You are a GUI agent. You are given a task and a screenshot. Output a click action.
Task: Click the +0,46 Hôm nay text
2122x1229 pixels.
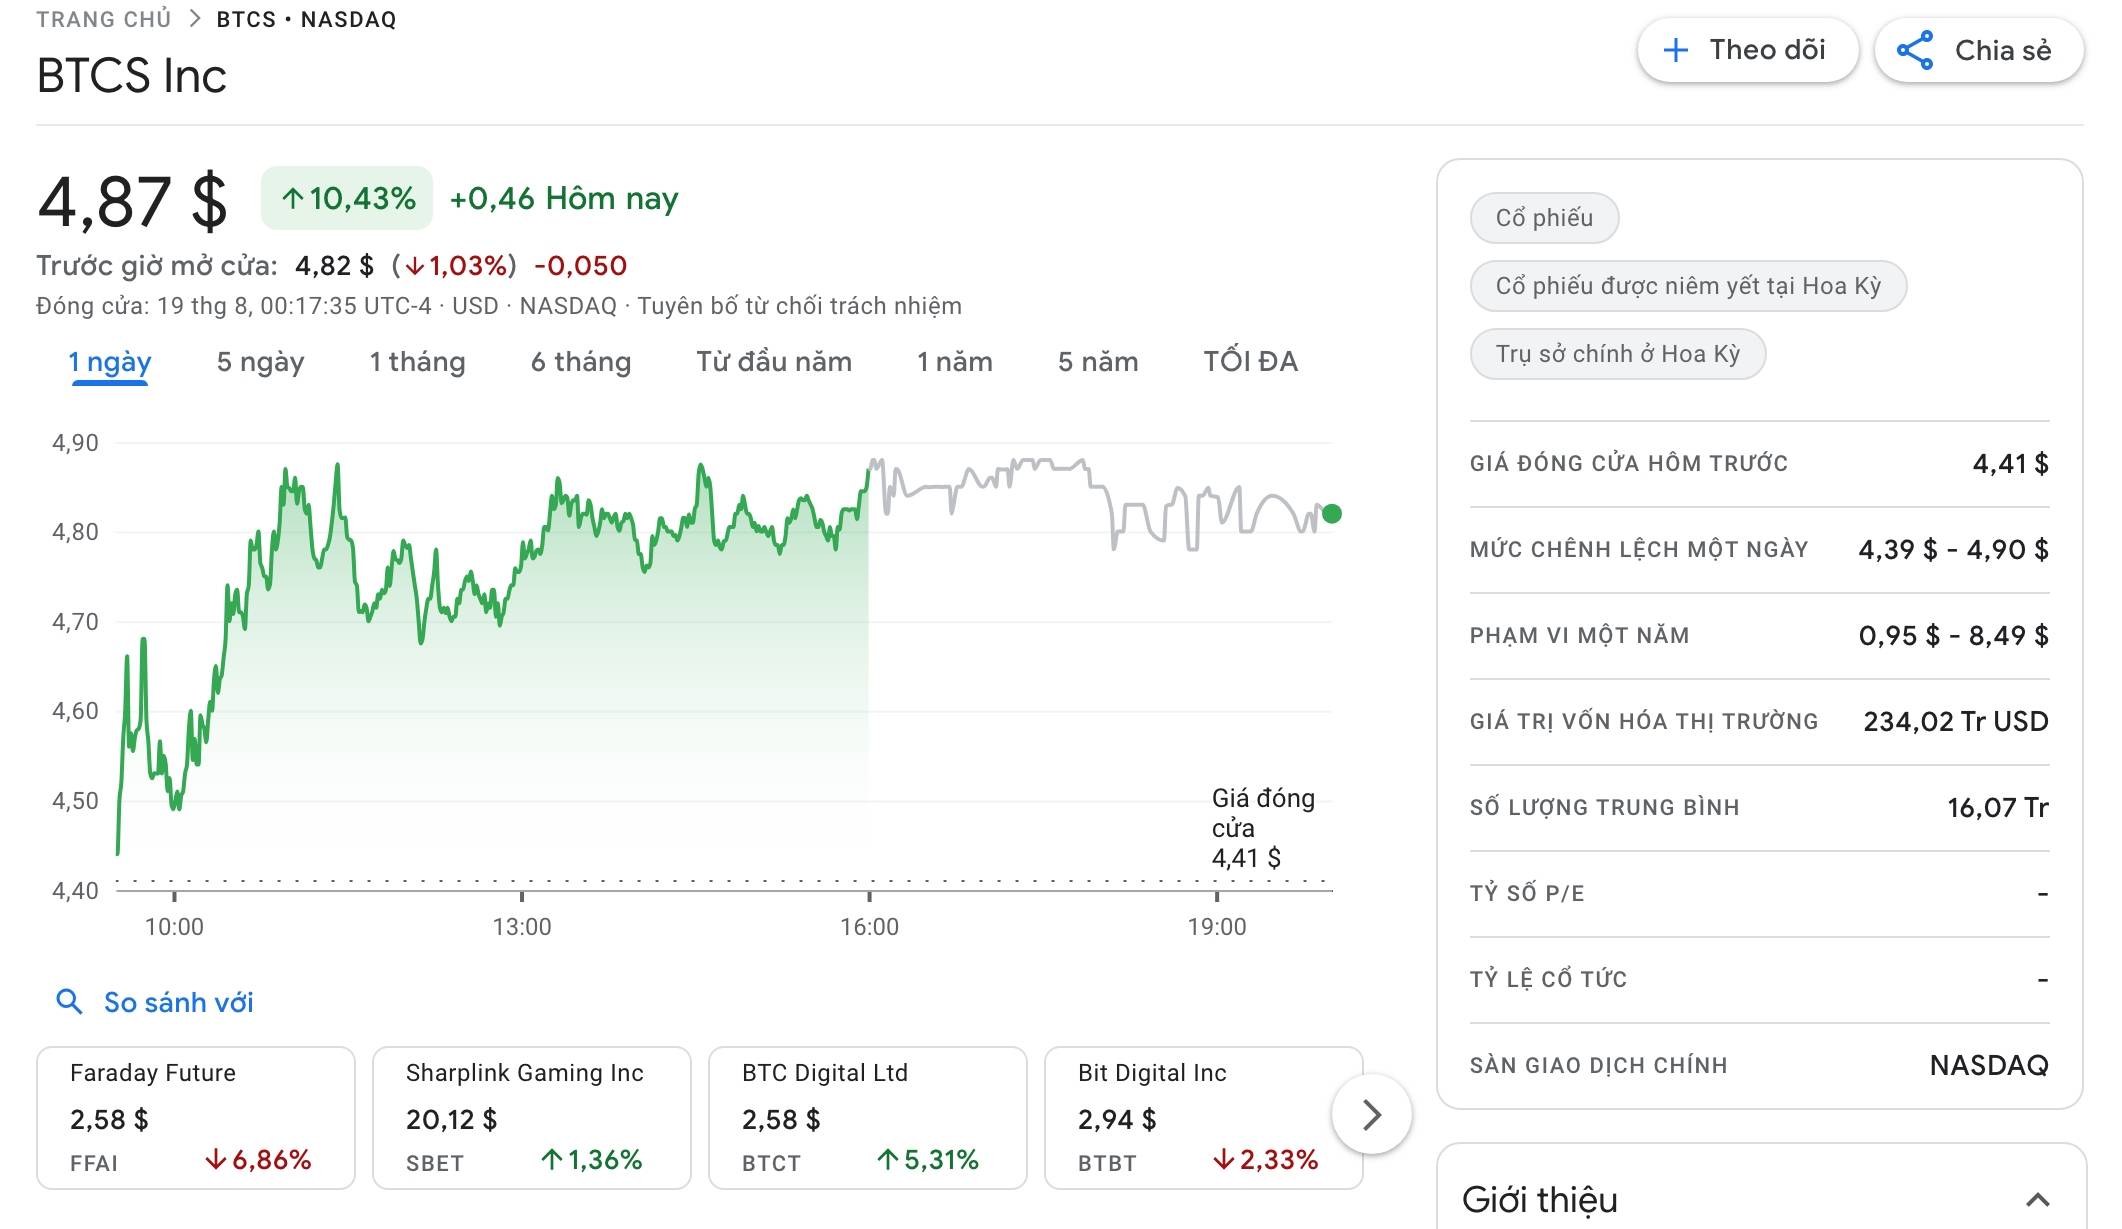point(564,198)
